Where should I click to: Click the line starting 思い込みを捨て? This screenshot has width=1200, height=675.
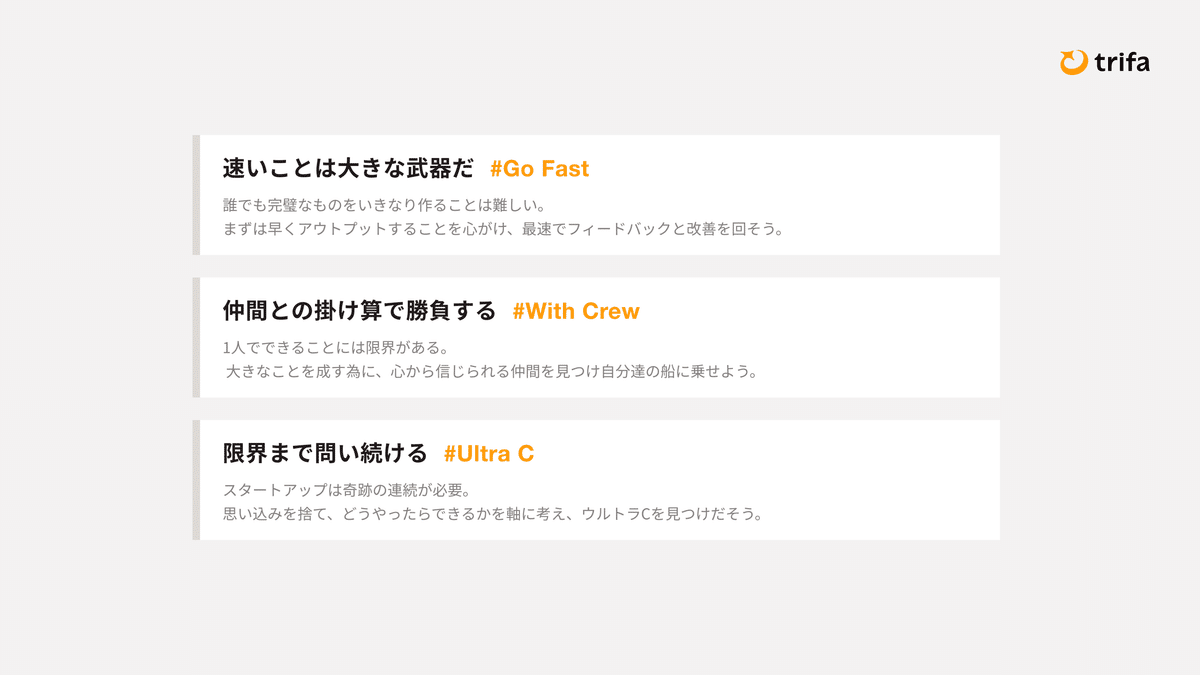[x=493, y=515]
